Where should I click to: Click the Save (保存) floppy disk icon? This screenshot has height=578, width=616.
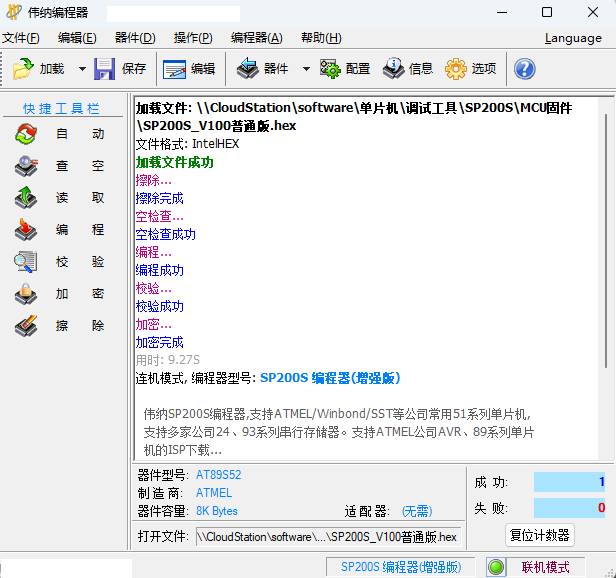coord(104,69)
